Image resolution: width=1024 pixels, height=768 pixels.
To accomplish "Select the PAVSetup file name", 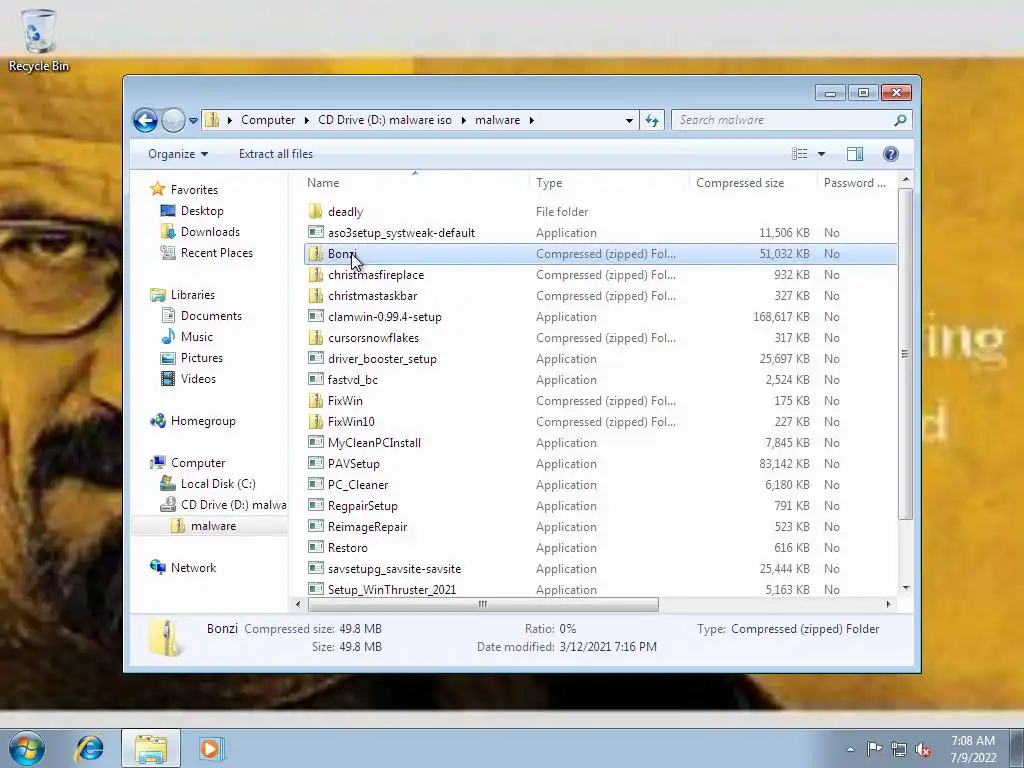I will tap(353, 464).
